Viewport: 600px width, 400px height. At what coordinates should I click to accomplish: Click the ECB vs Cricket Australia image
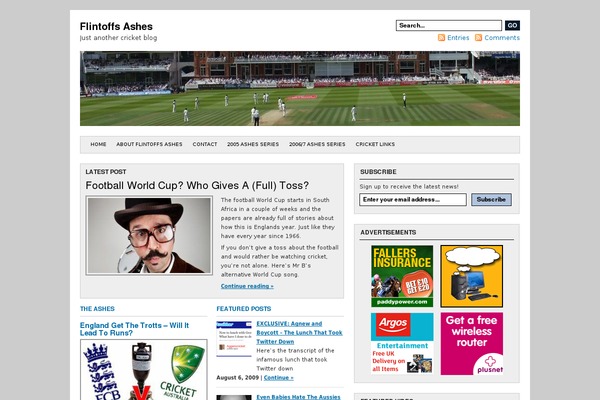pyautogui.click(x=144, y=370)
